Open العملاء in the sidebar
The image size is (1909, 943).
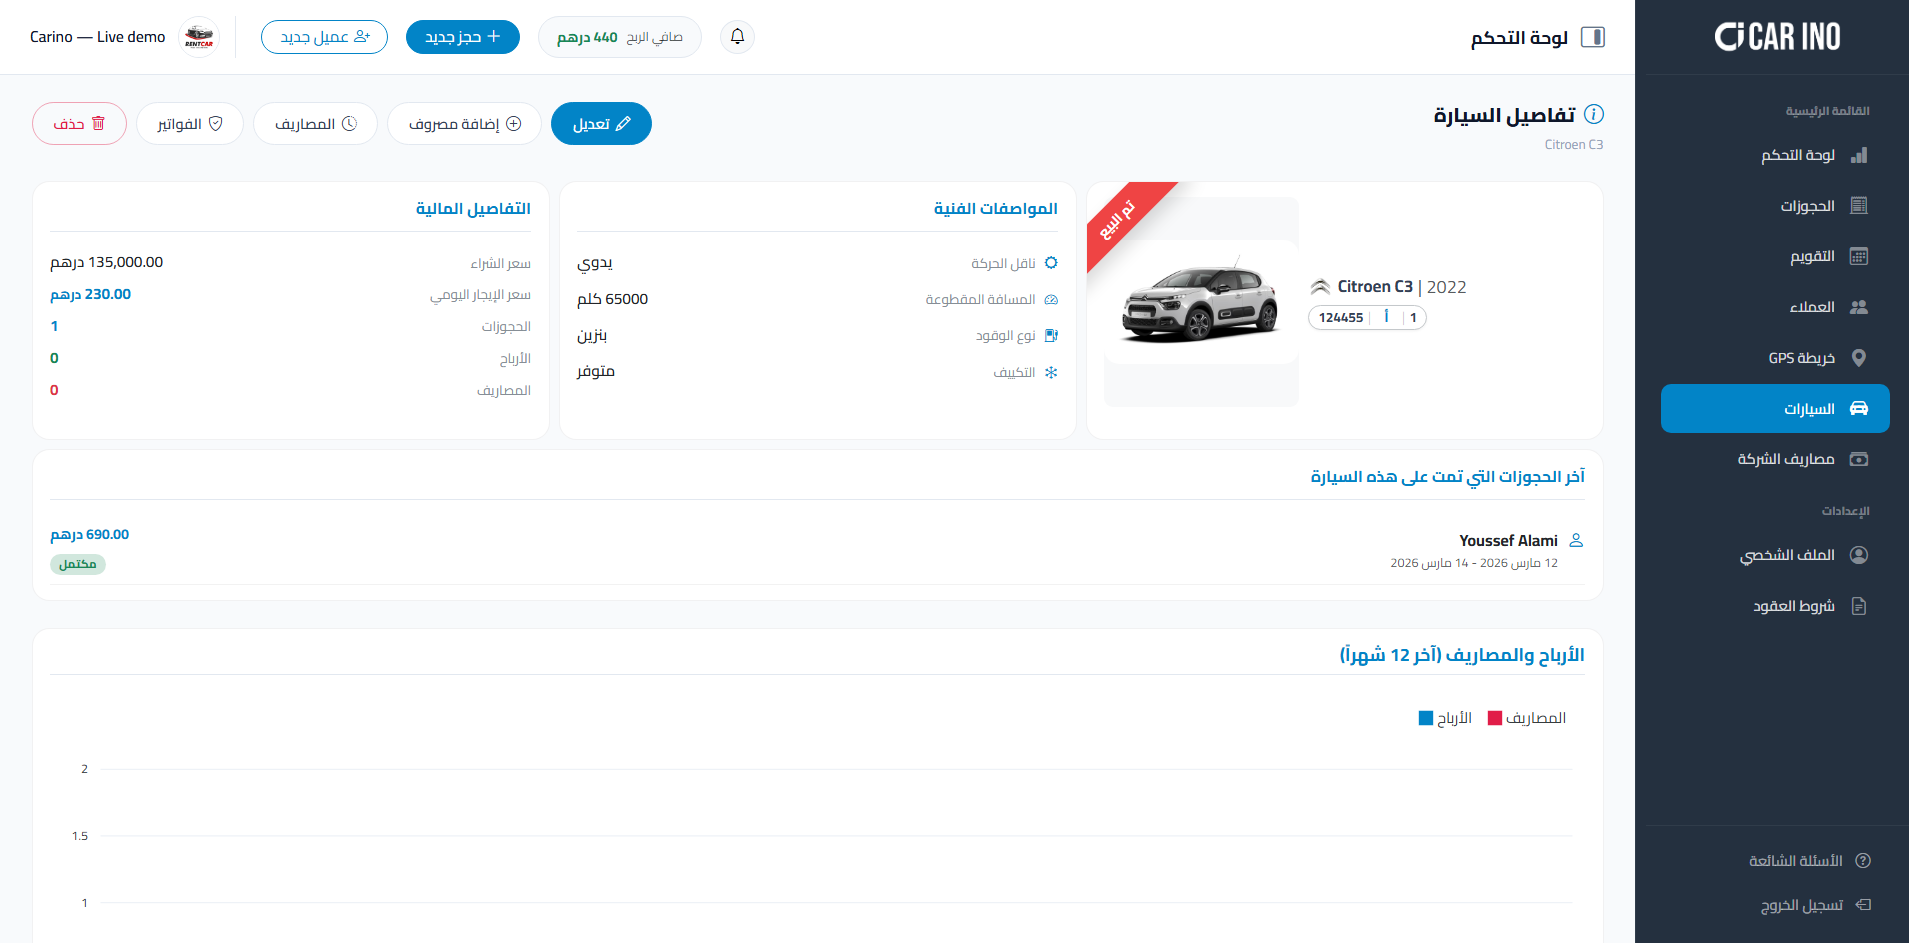(1775, 307)
